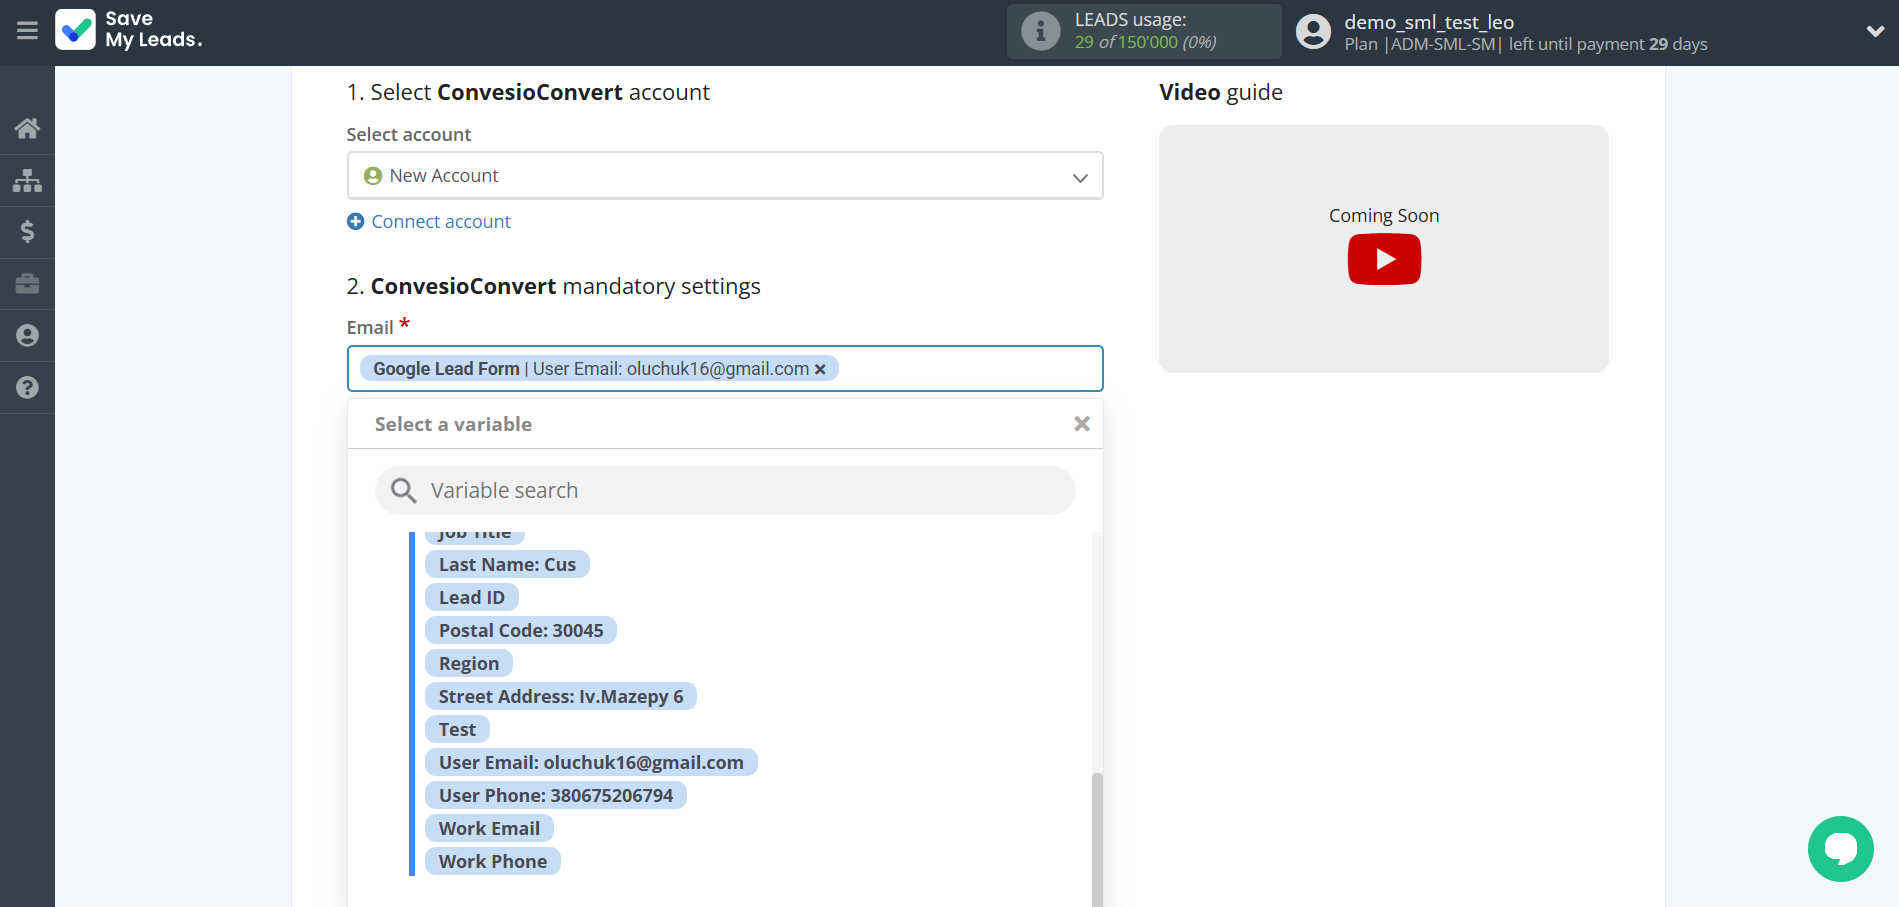Click the demo_sml_test_leo account name
The height and width of the screenshot is (907, 1899).
(x=1429, y=22)
